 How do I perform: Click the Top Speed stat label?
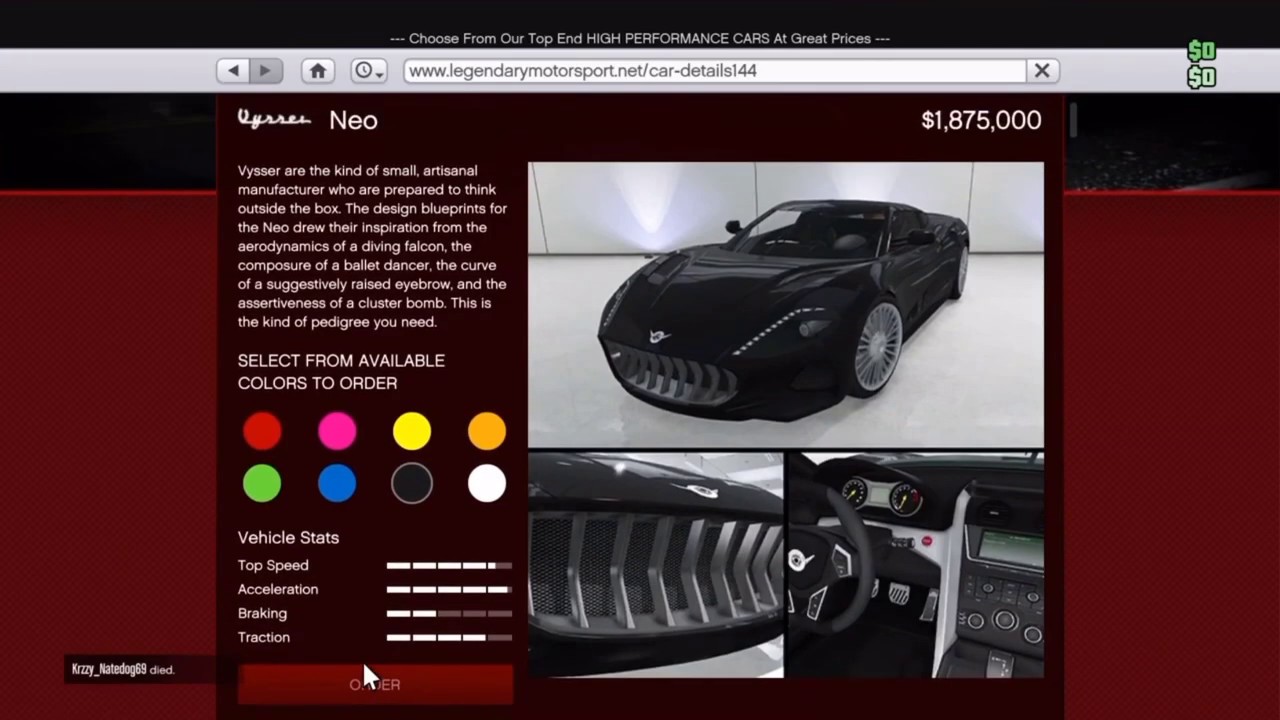pos(273,566)
